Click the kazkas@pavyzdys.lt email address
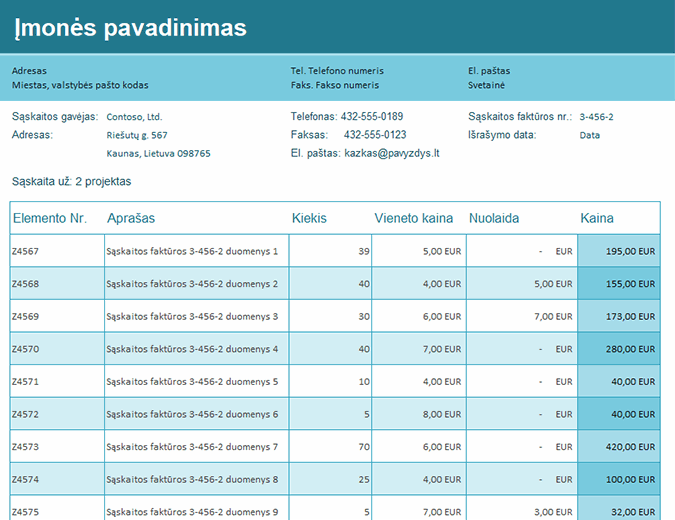 392,153
